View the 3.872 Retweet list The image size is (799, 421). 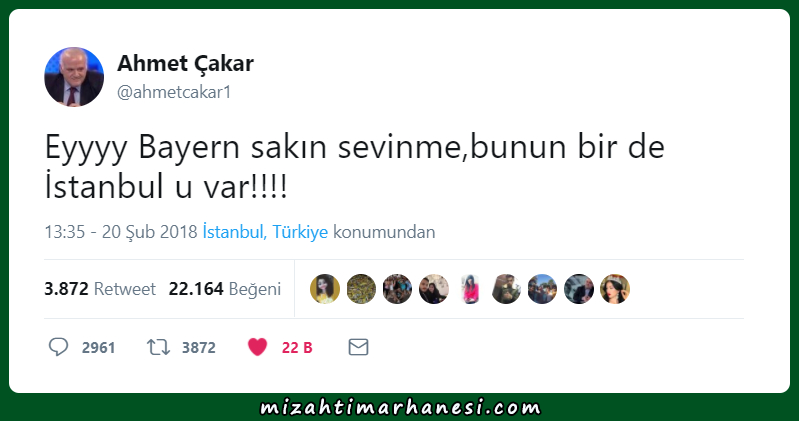tap(100, 289)
